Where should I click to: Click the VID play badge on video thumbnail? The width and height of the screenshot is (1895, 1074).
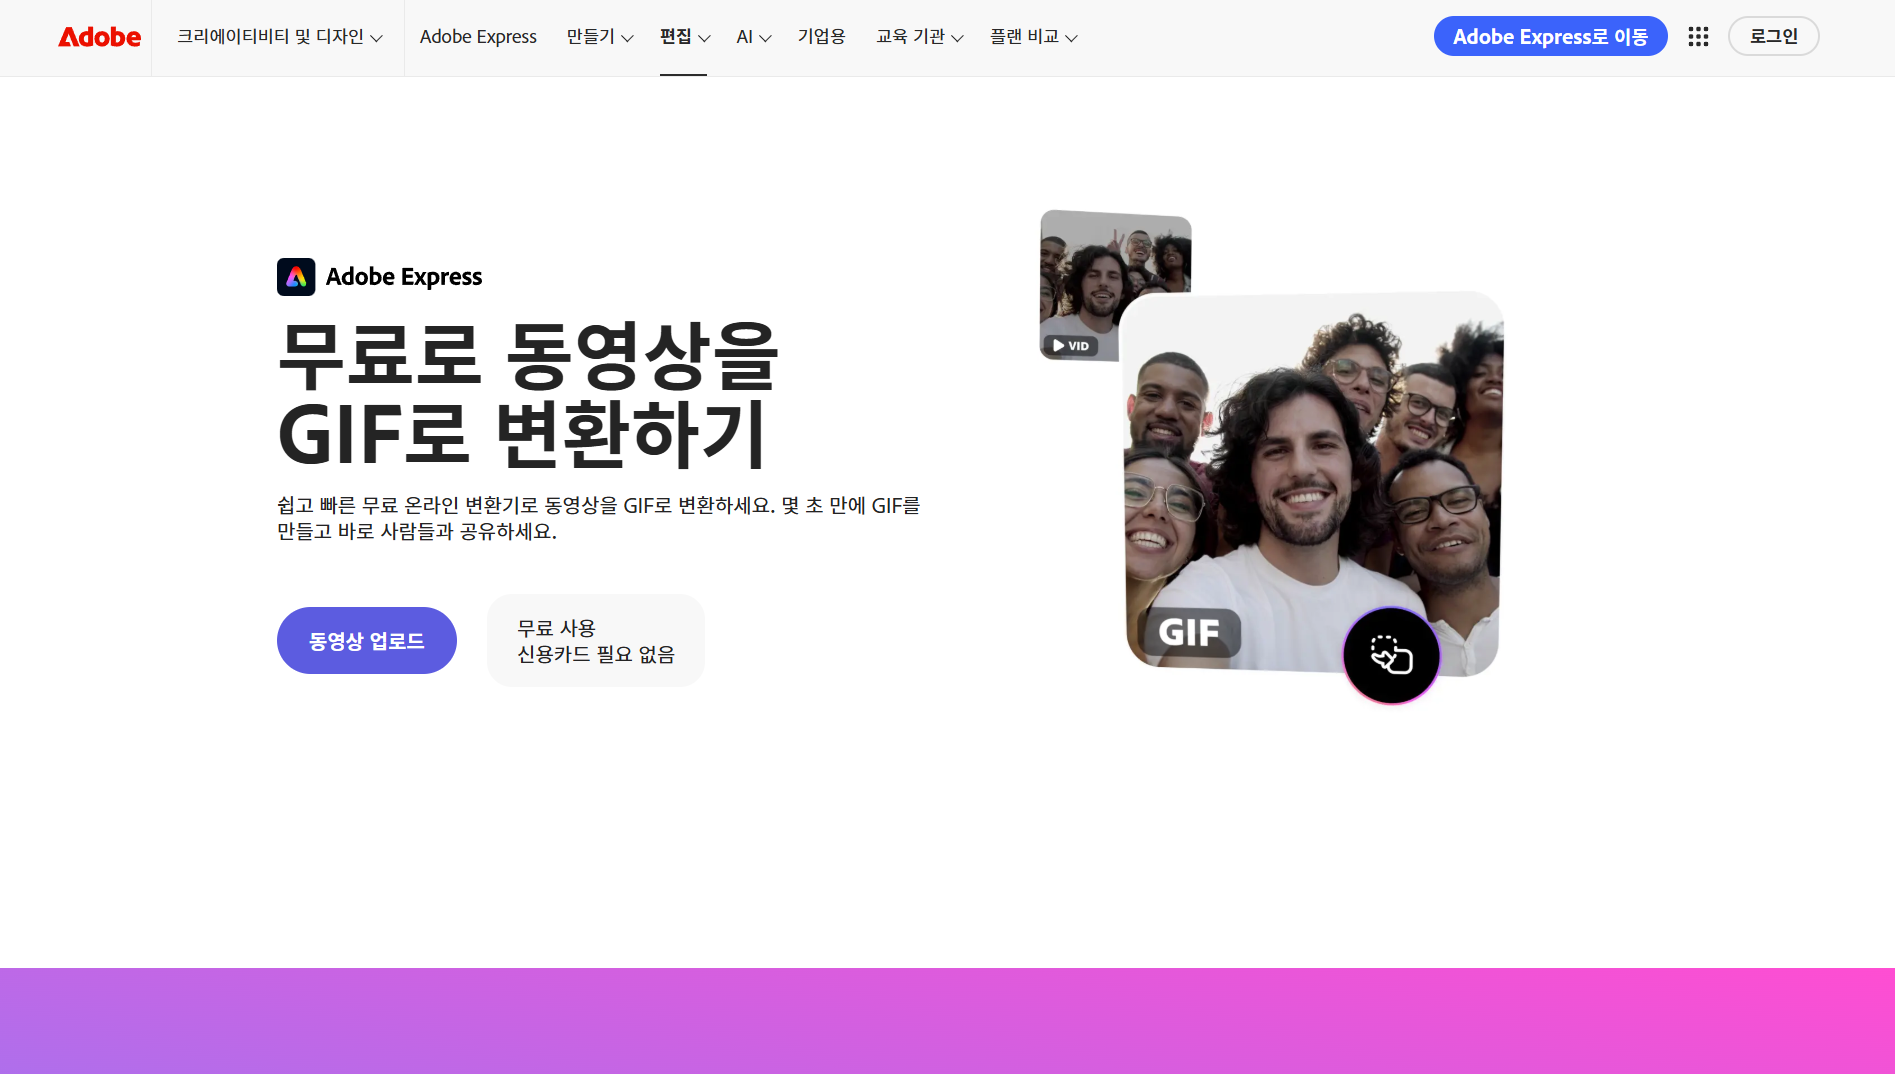pos(1071,346)
